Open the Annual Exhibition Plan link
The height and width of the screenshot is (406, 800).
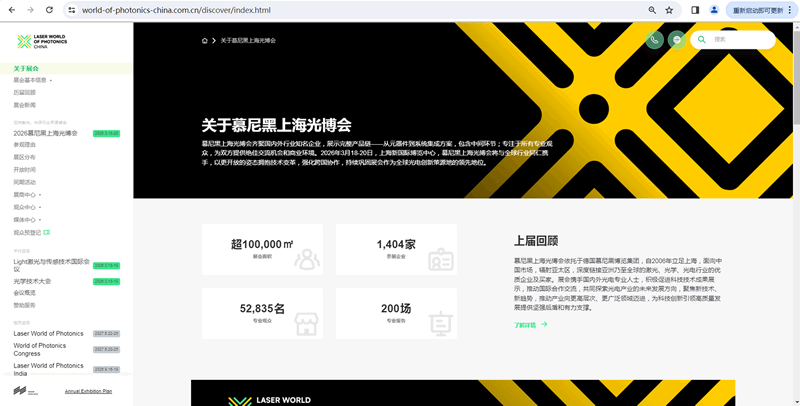[88, 391]
